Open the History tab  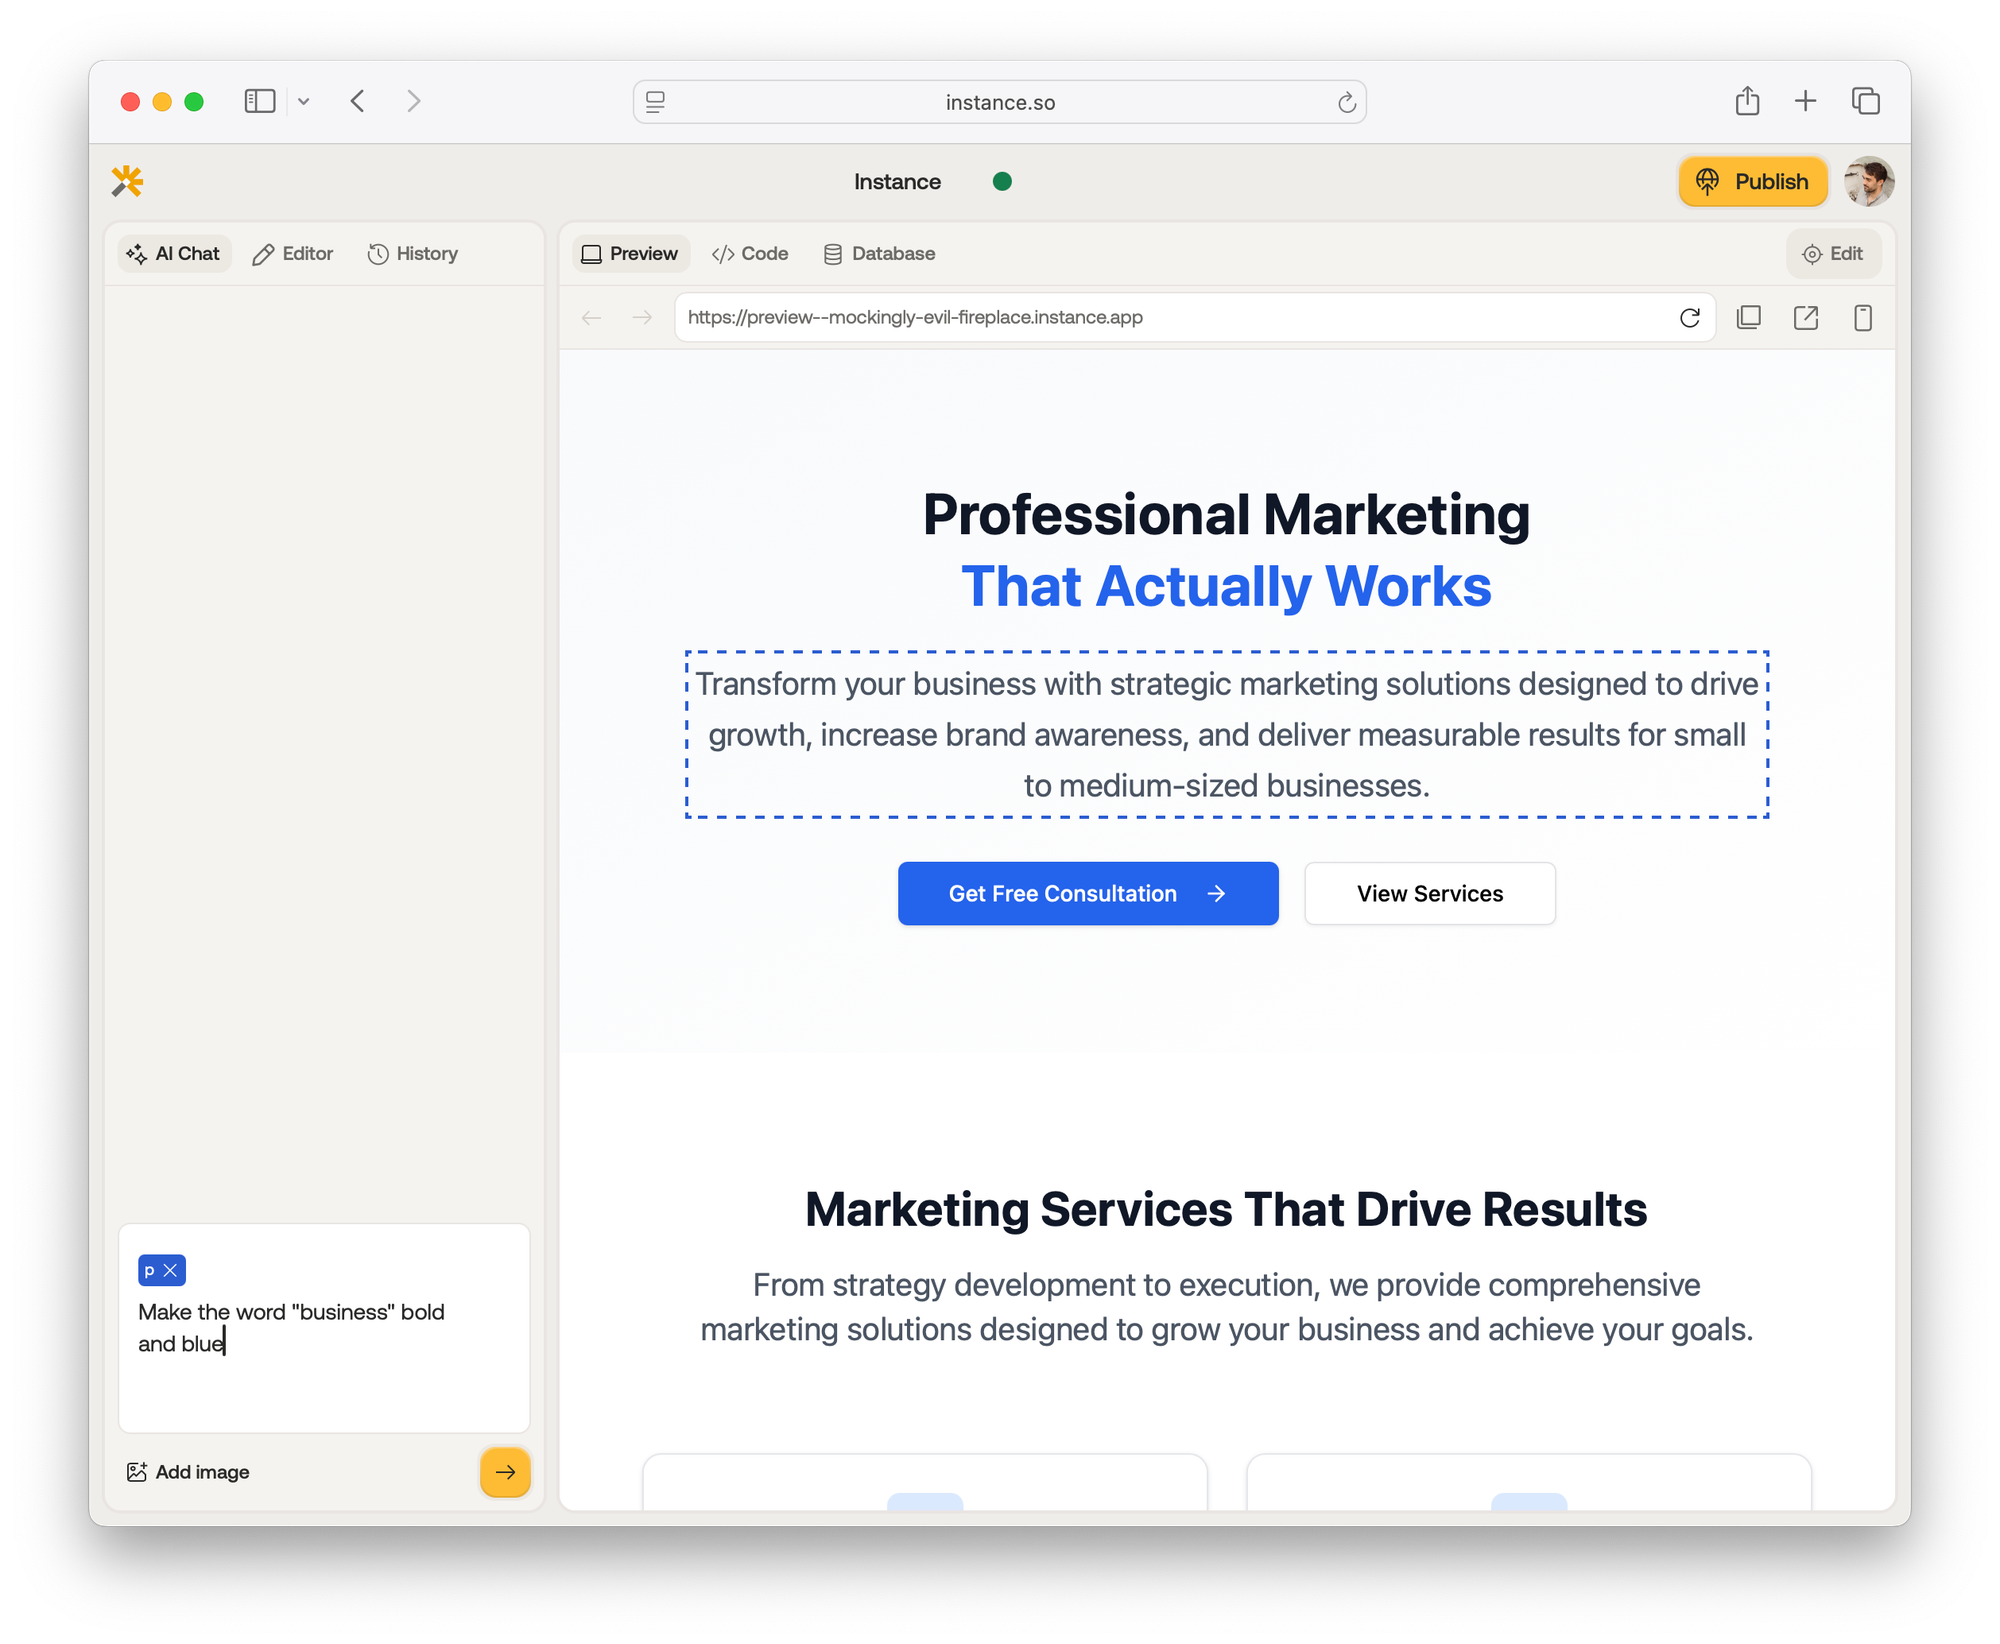click(x=413, y=254)
